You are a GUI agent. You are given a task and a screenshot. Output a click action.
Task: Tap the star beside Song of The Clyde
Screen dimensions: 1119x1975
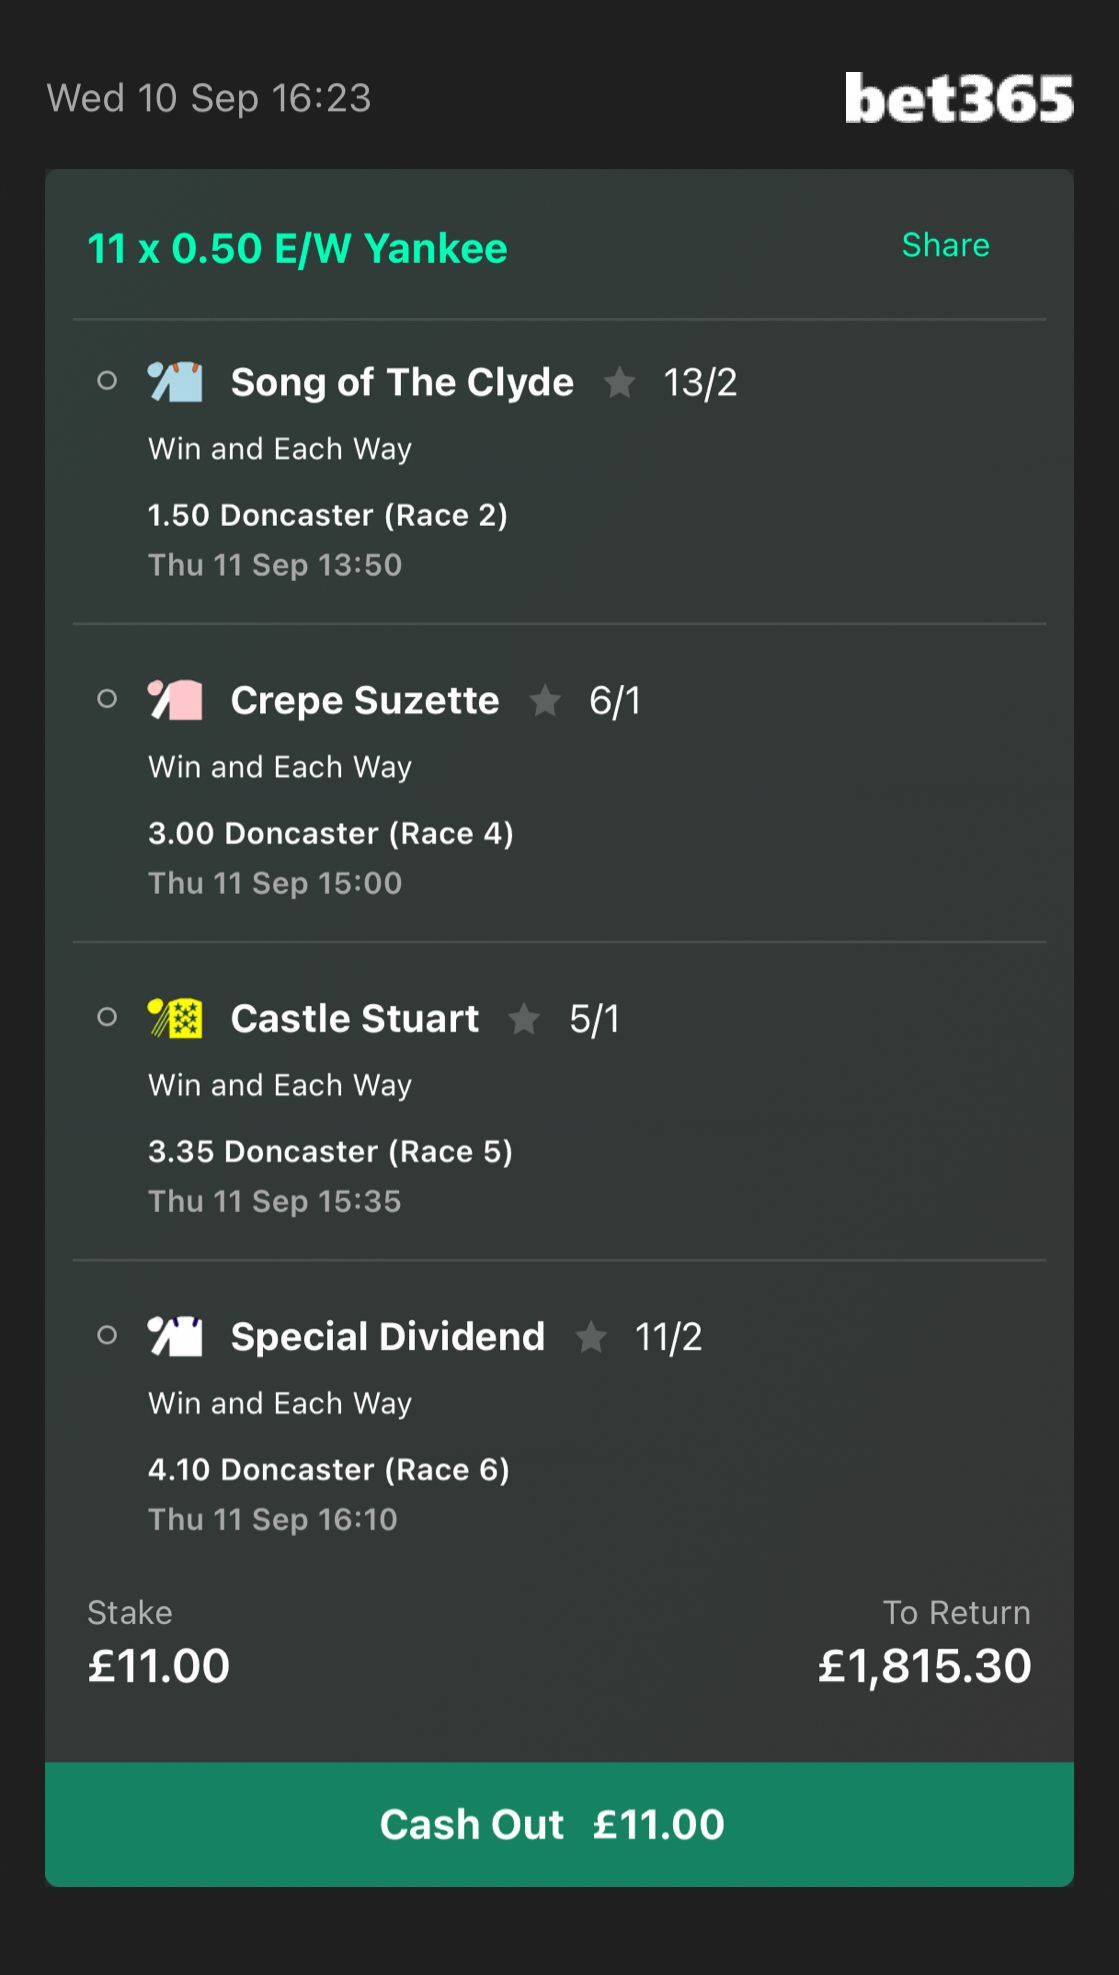tap(620, 382)
